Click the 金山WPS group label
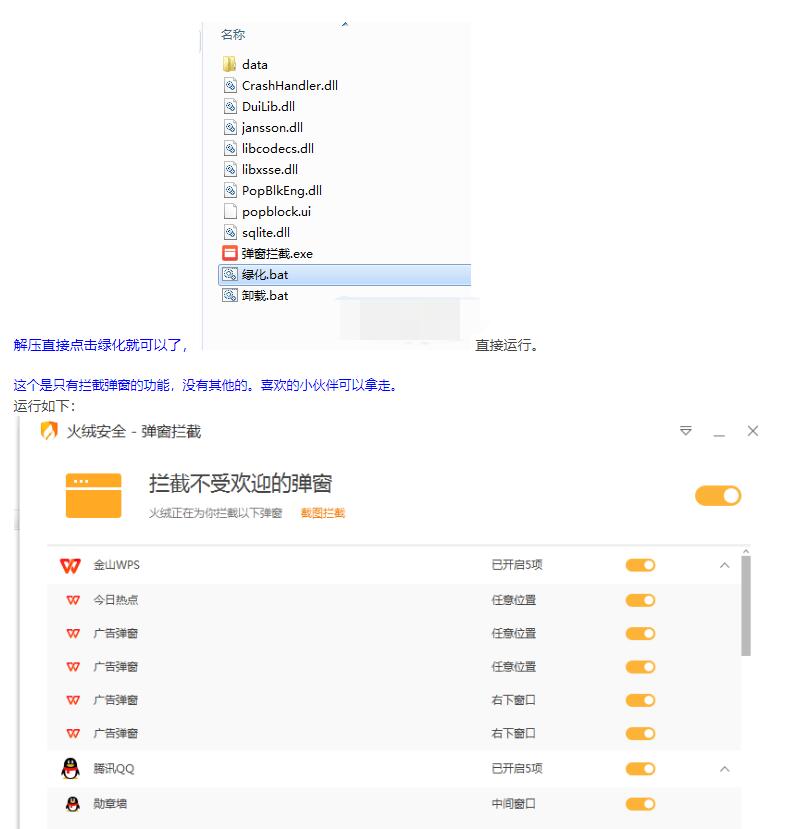 coord(116,565)
